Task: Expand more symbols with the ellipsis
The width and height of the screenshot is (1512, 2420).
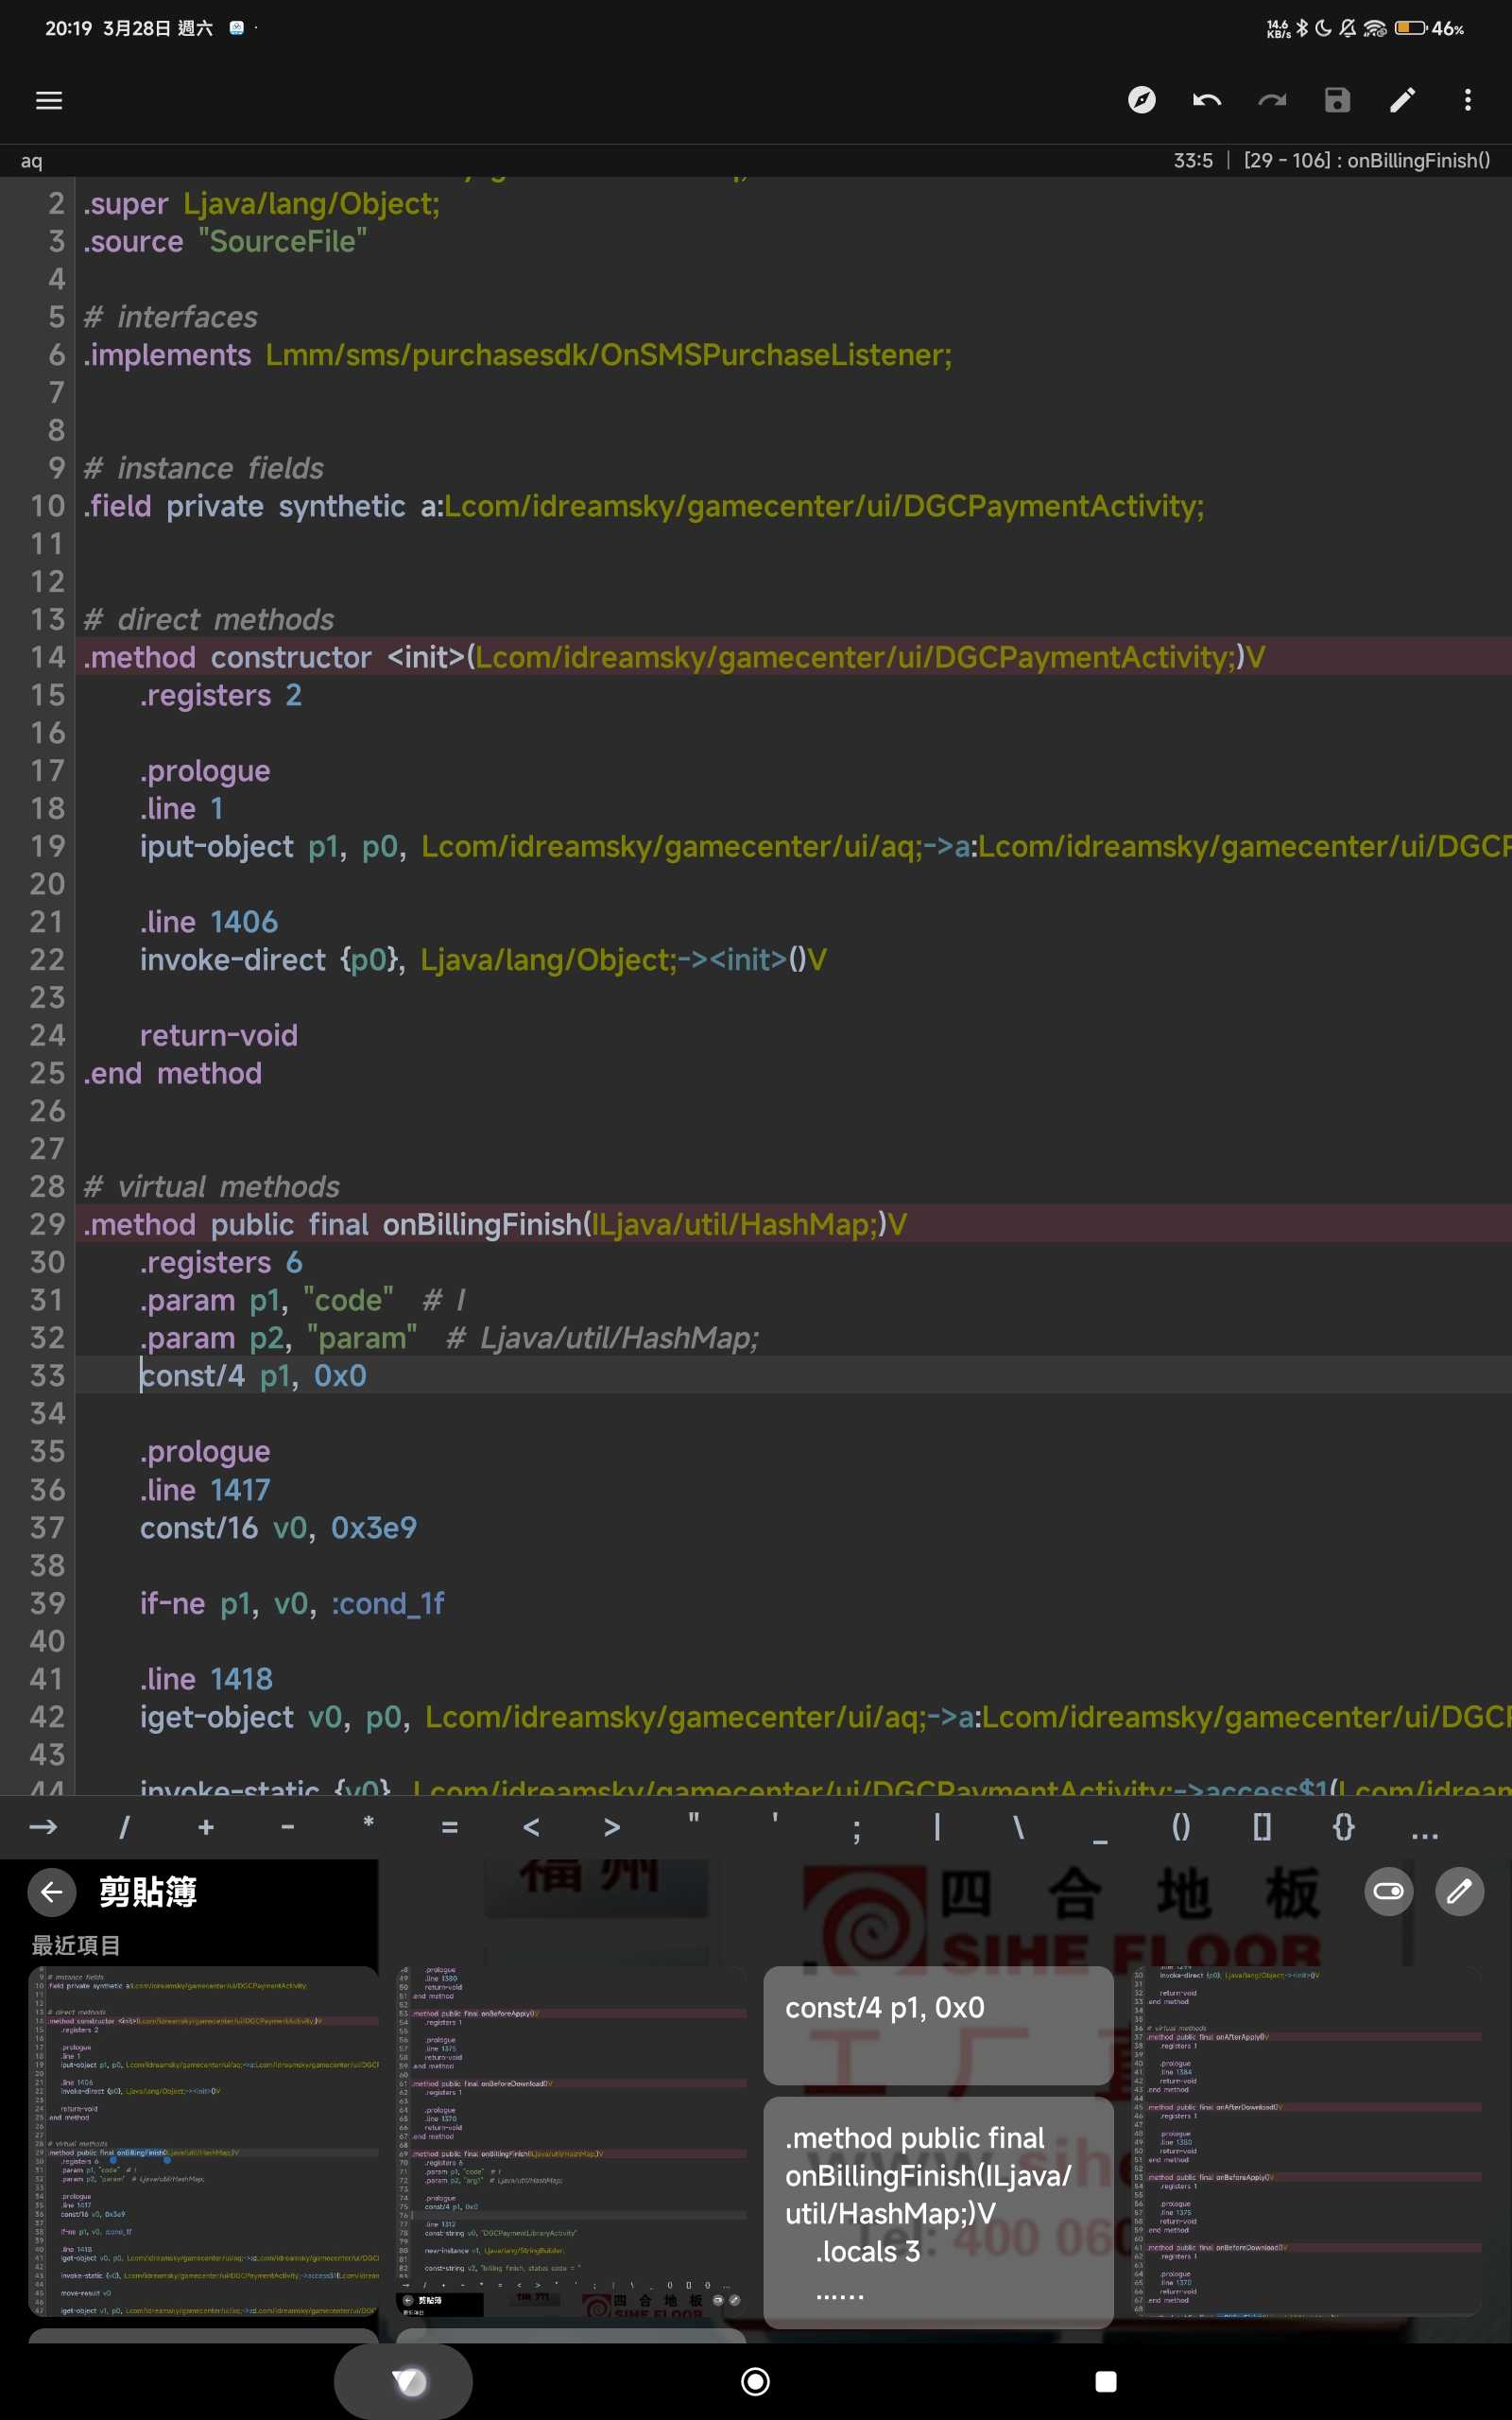Action: [x=1424, y=1828]
